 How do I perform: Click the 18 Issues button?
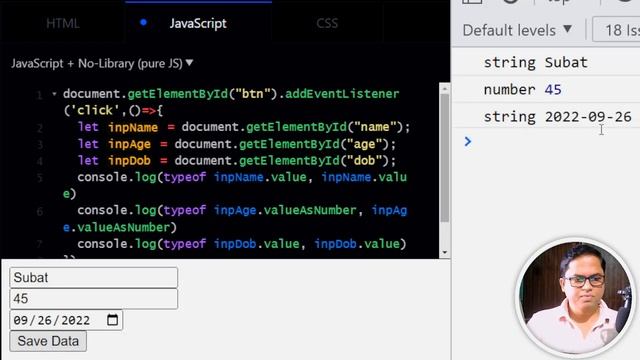coord(617,30)
